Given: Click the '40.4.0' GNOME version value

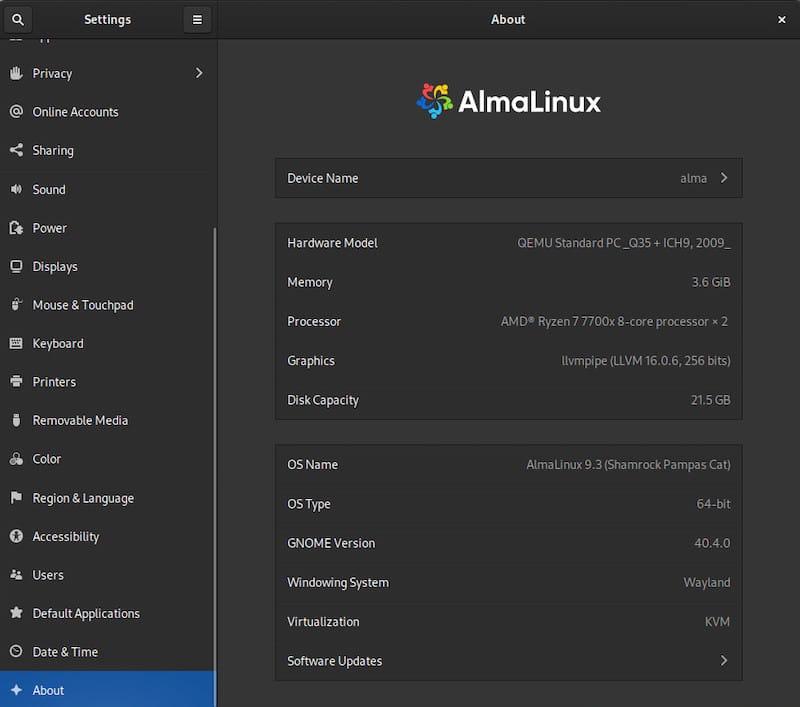Looking at the screenshot, I should [712, 543].
